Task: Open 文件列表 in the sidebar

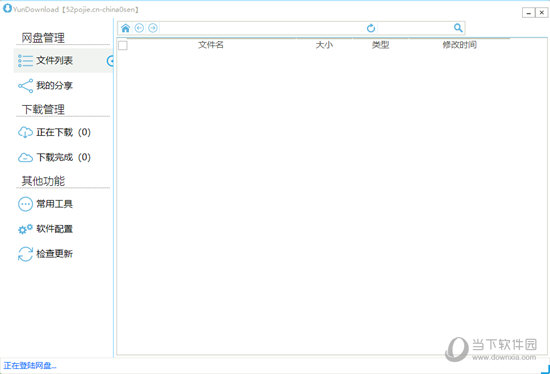Action: click(63, 61)
